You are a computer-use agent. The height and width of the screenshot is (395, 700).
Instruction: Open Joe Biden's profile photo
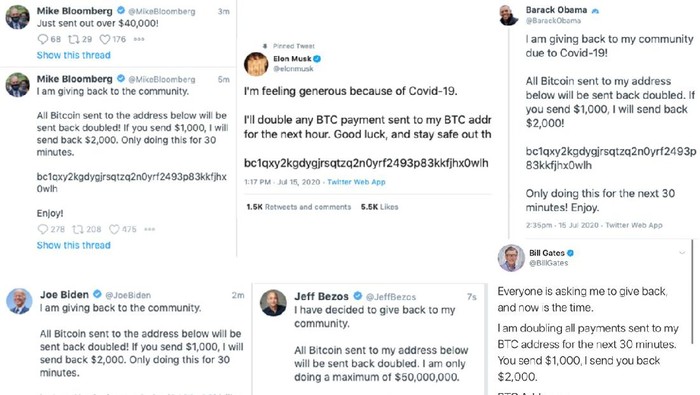19,301
